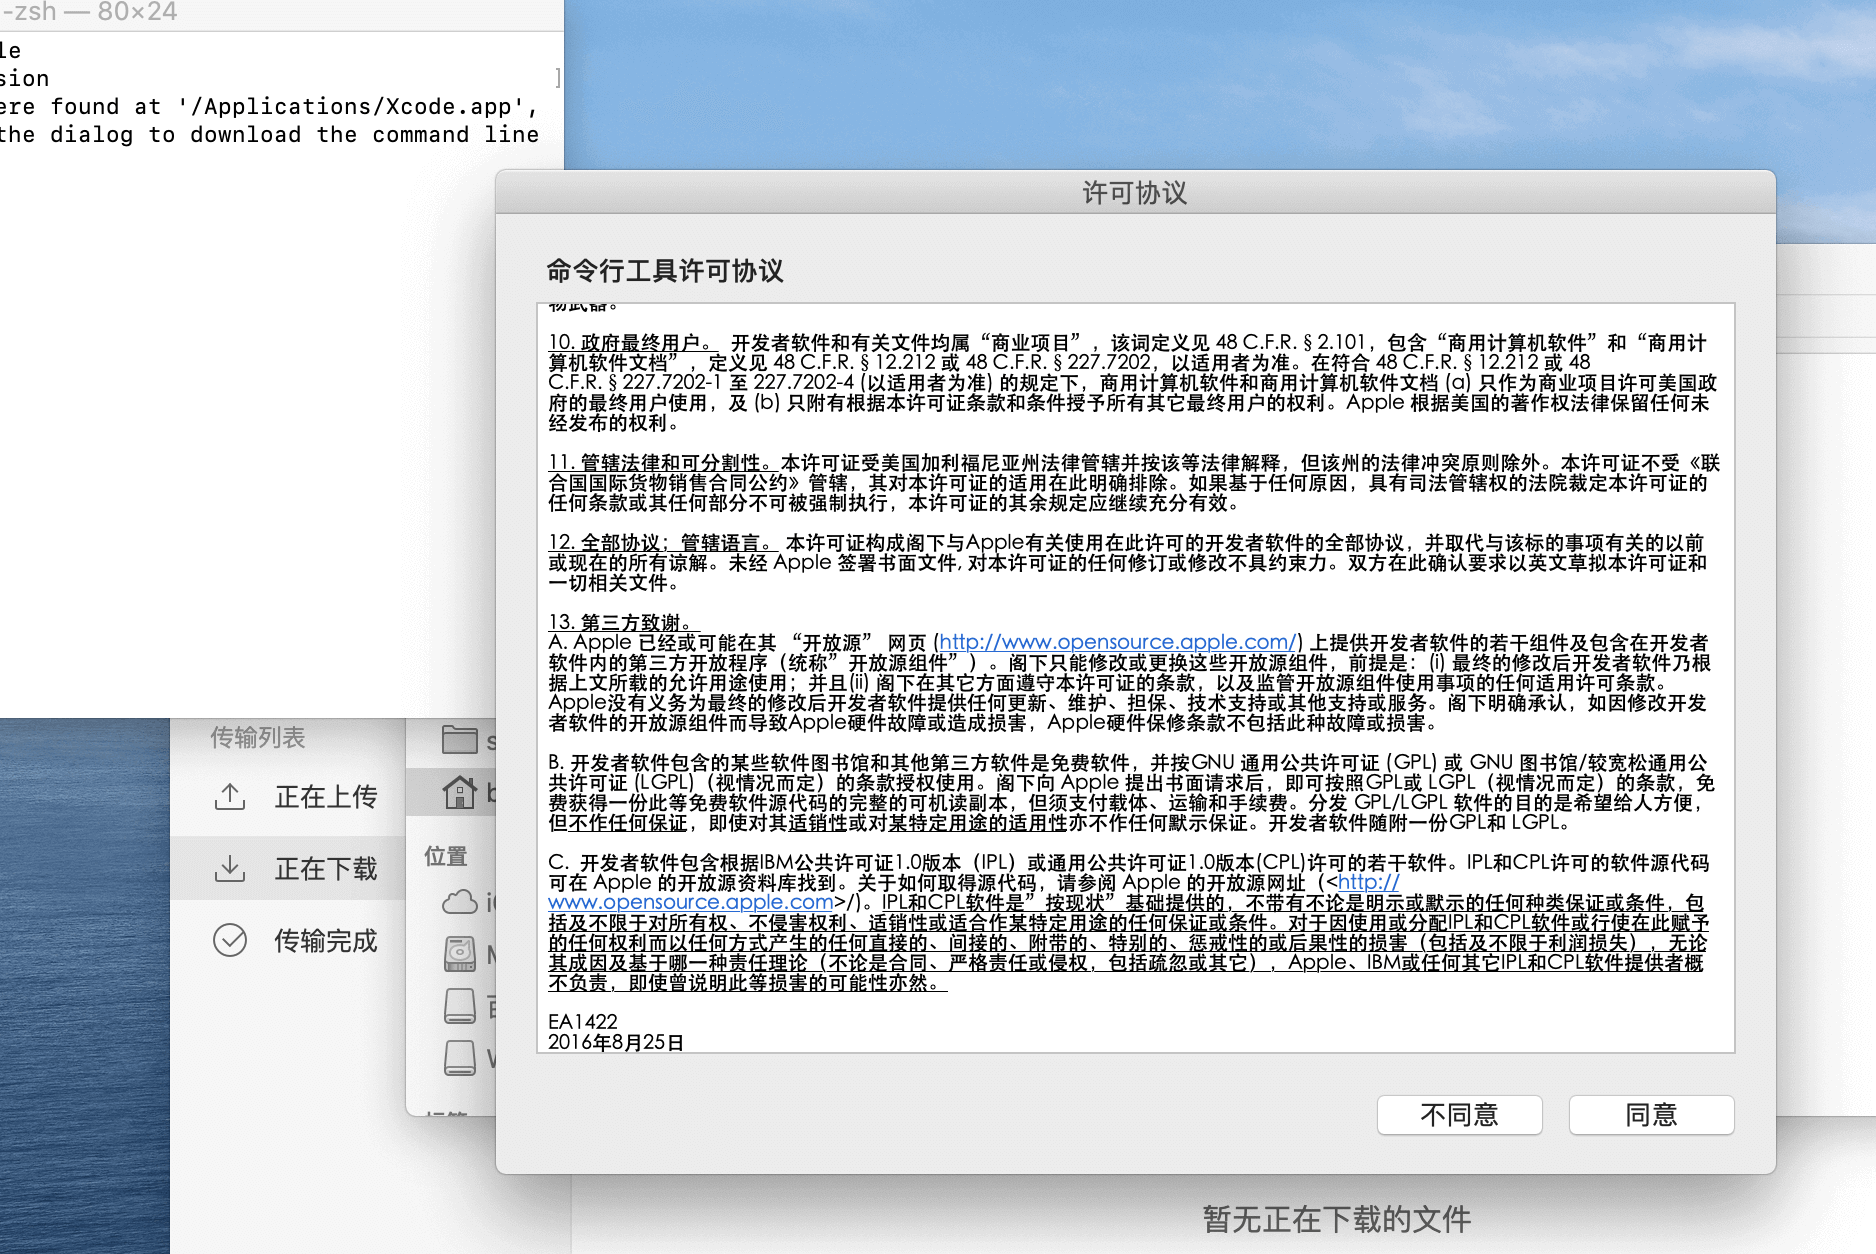Click the iCloud cloud icon in sidebar

(460, 902)
